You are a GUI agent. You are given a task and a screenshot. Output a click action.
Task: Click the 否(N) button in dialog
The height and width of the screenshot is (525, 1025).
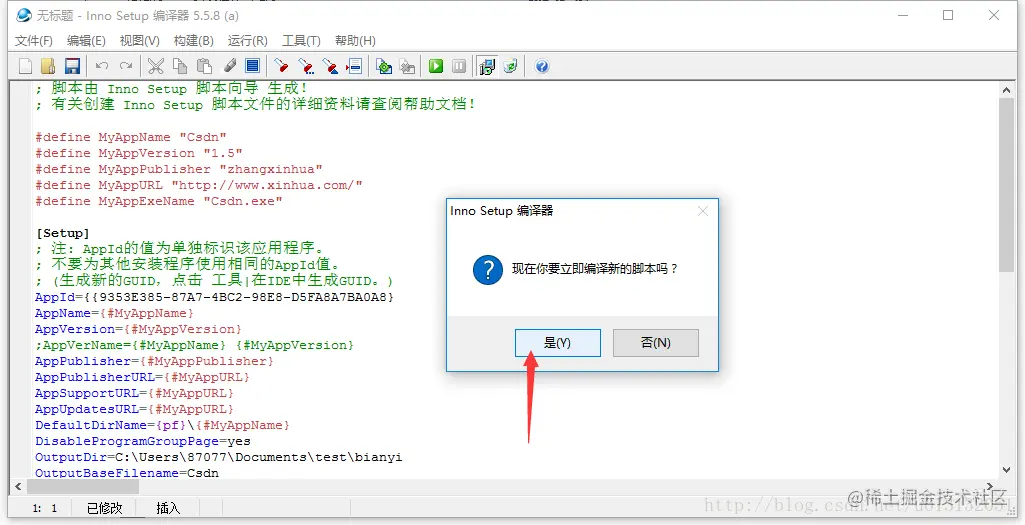tap(656, 343)
